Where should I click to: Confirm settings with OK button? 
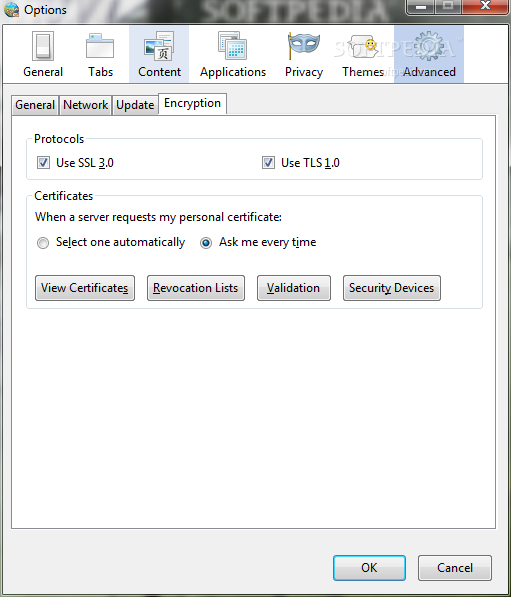tap(369, 568)
